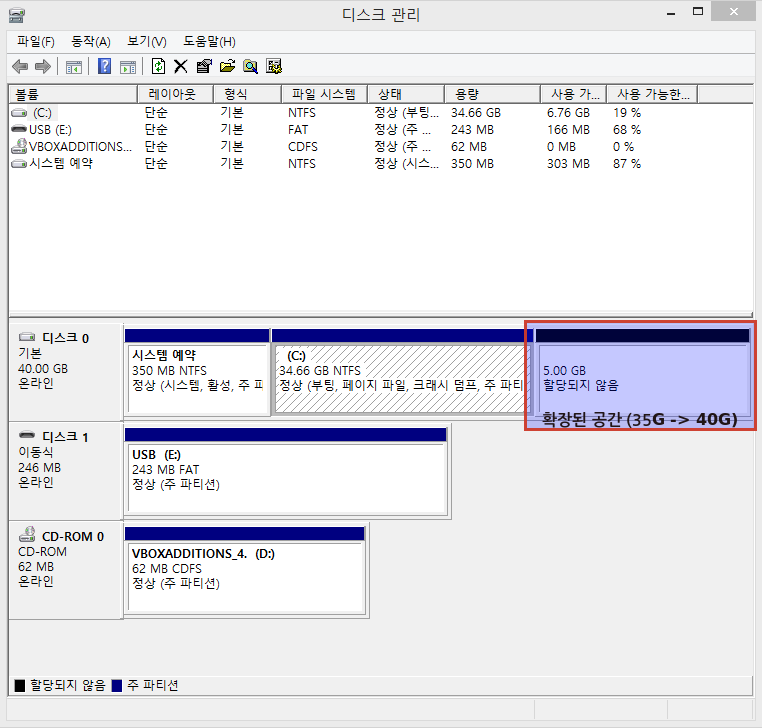The width and height of the screenshot is (762, 728).
Task: Click the Disk Management title bar icon
Action: (17, 15)
